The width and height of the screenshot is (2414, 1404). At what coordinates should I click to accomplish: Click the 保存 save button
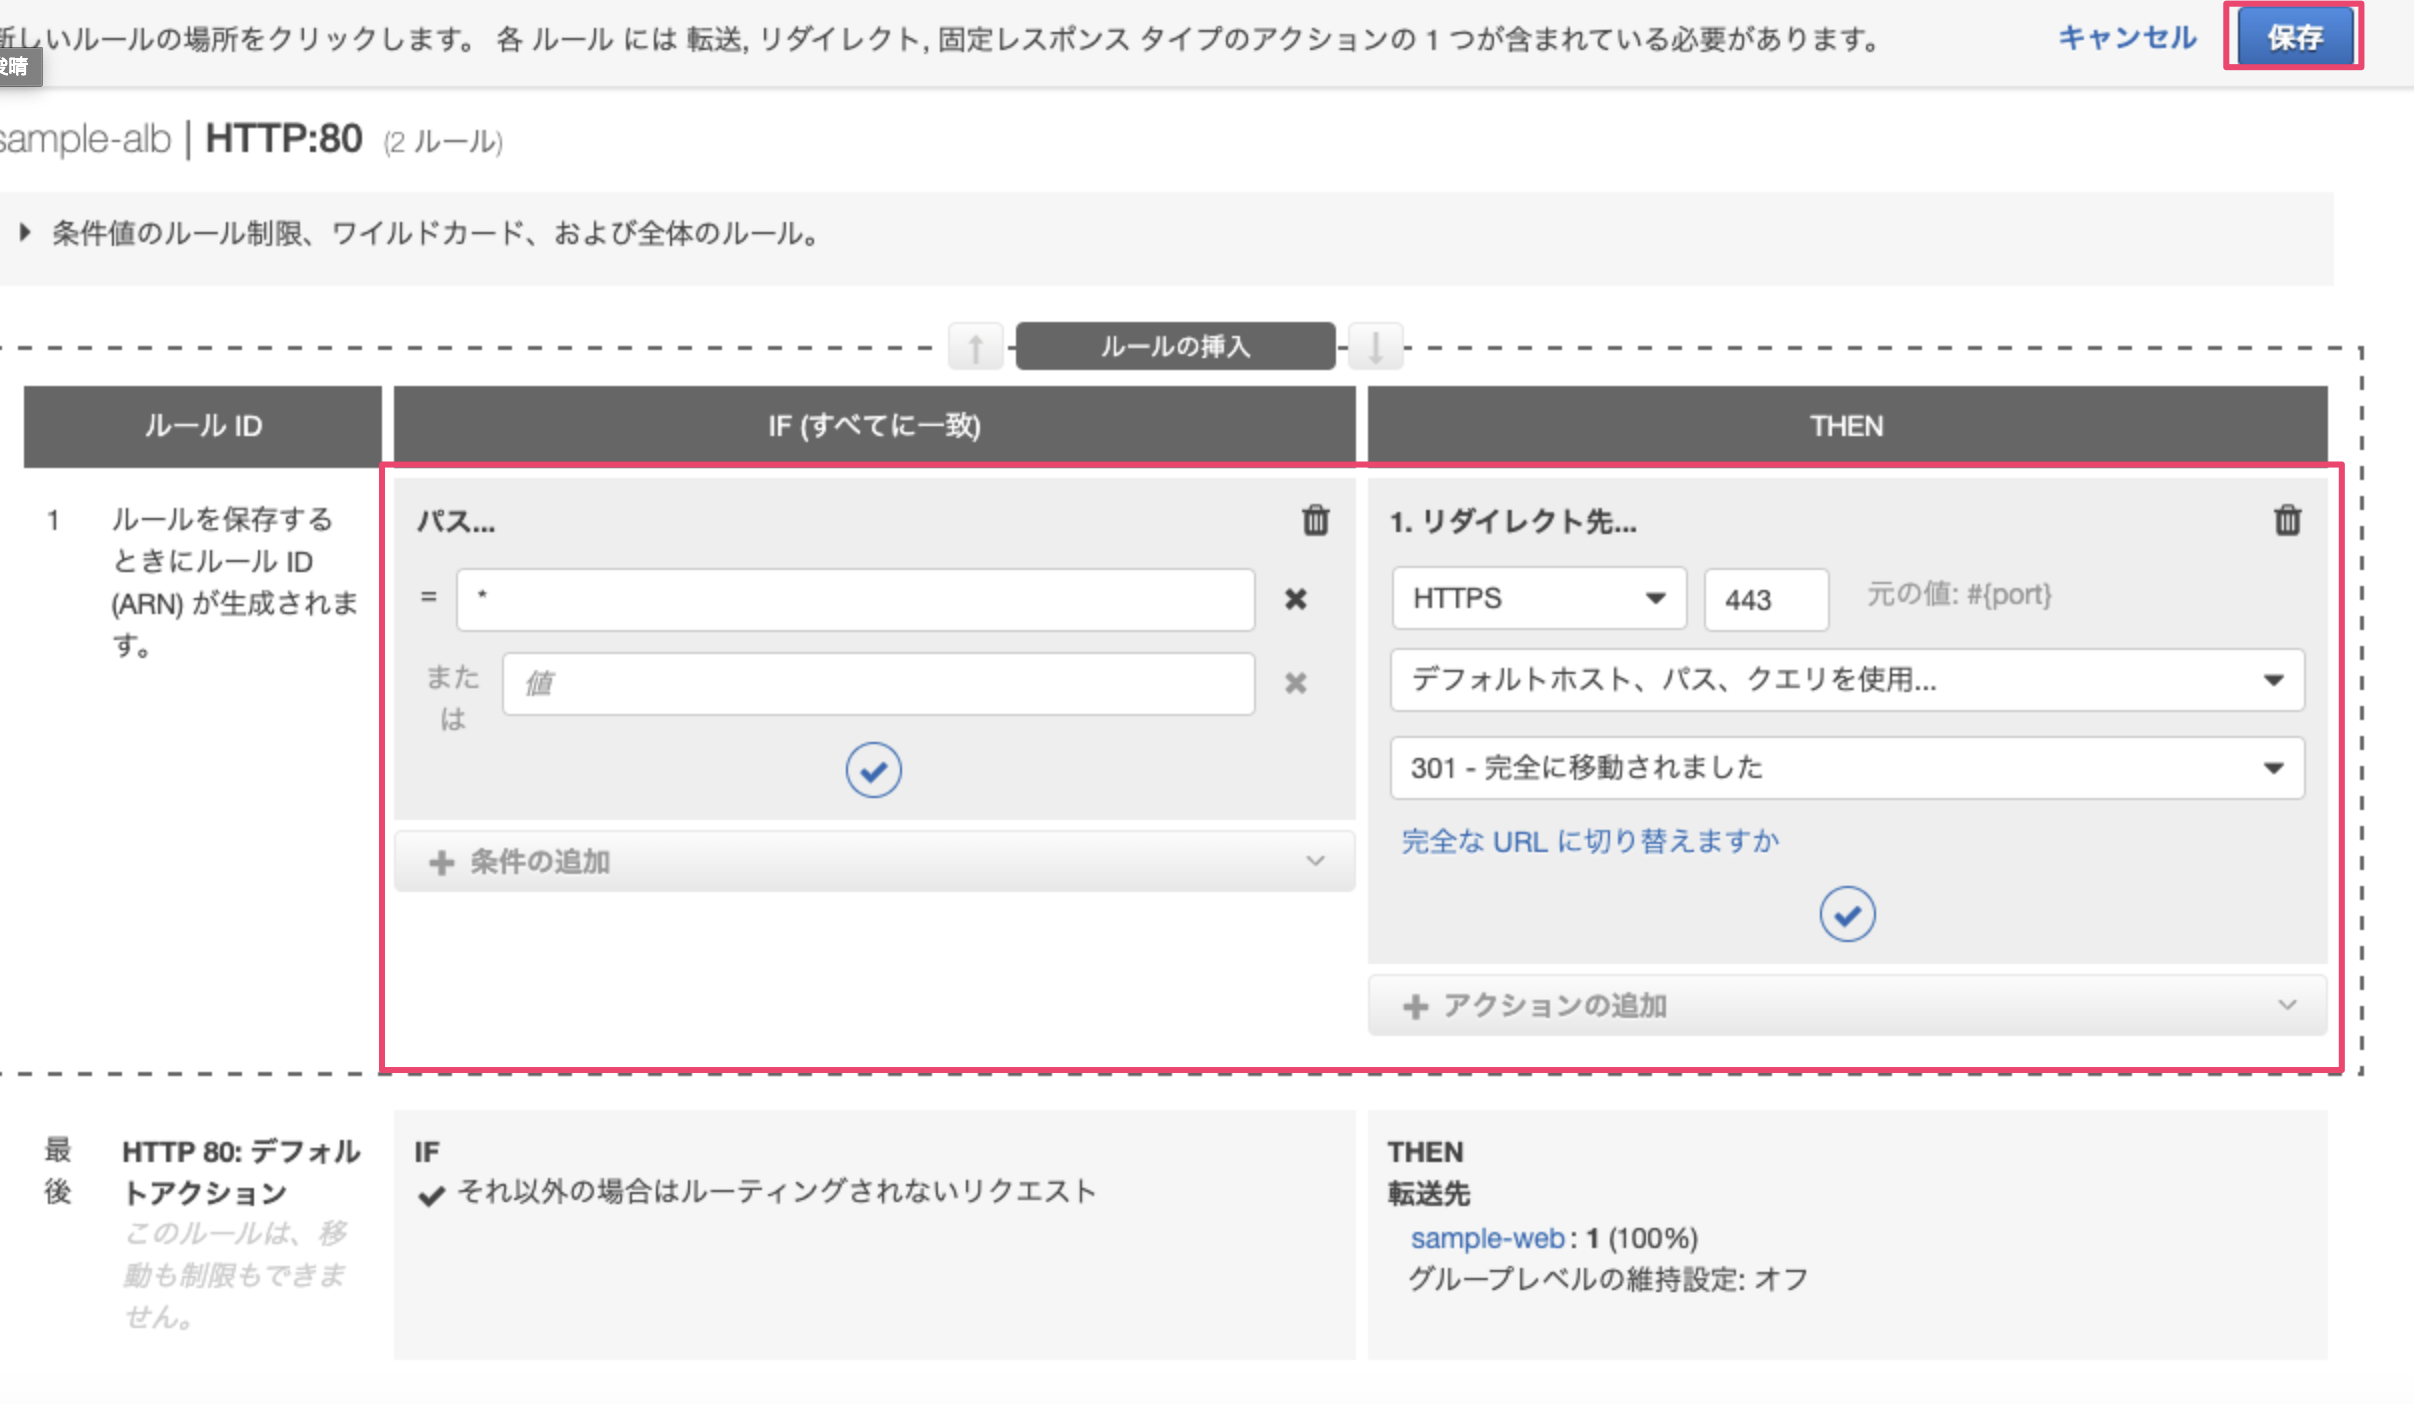click(2294, 38)
